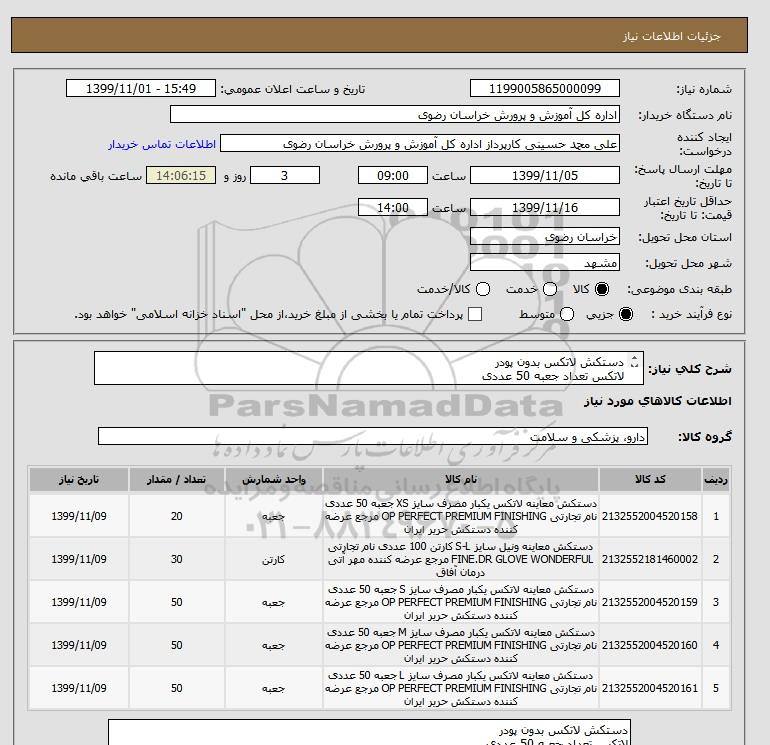Select the جزیی purchase type radio

pyautogui.click(x=626, y=314)
